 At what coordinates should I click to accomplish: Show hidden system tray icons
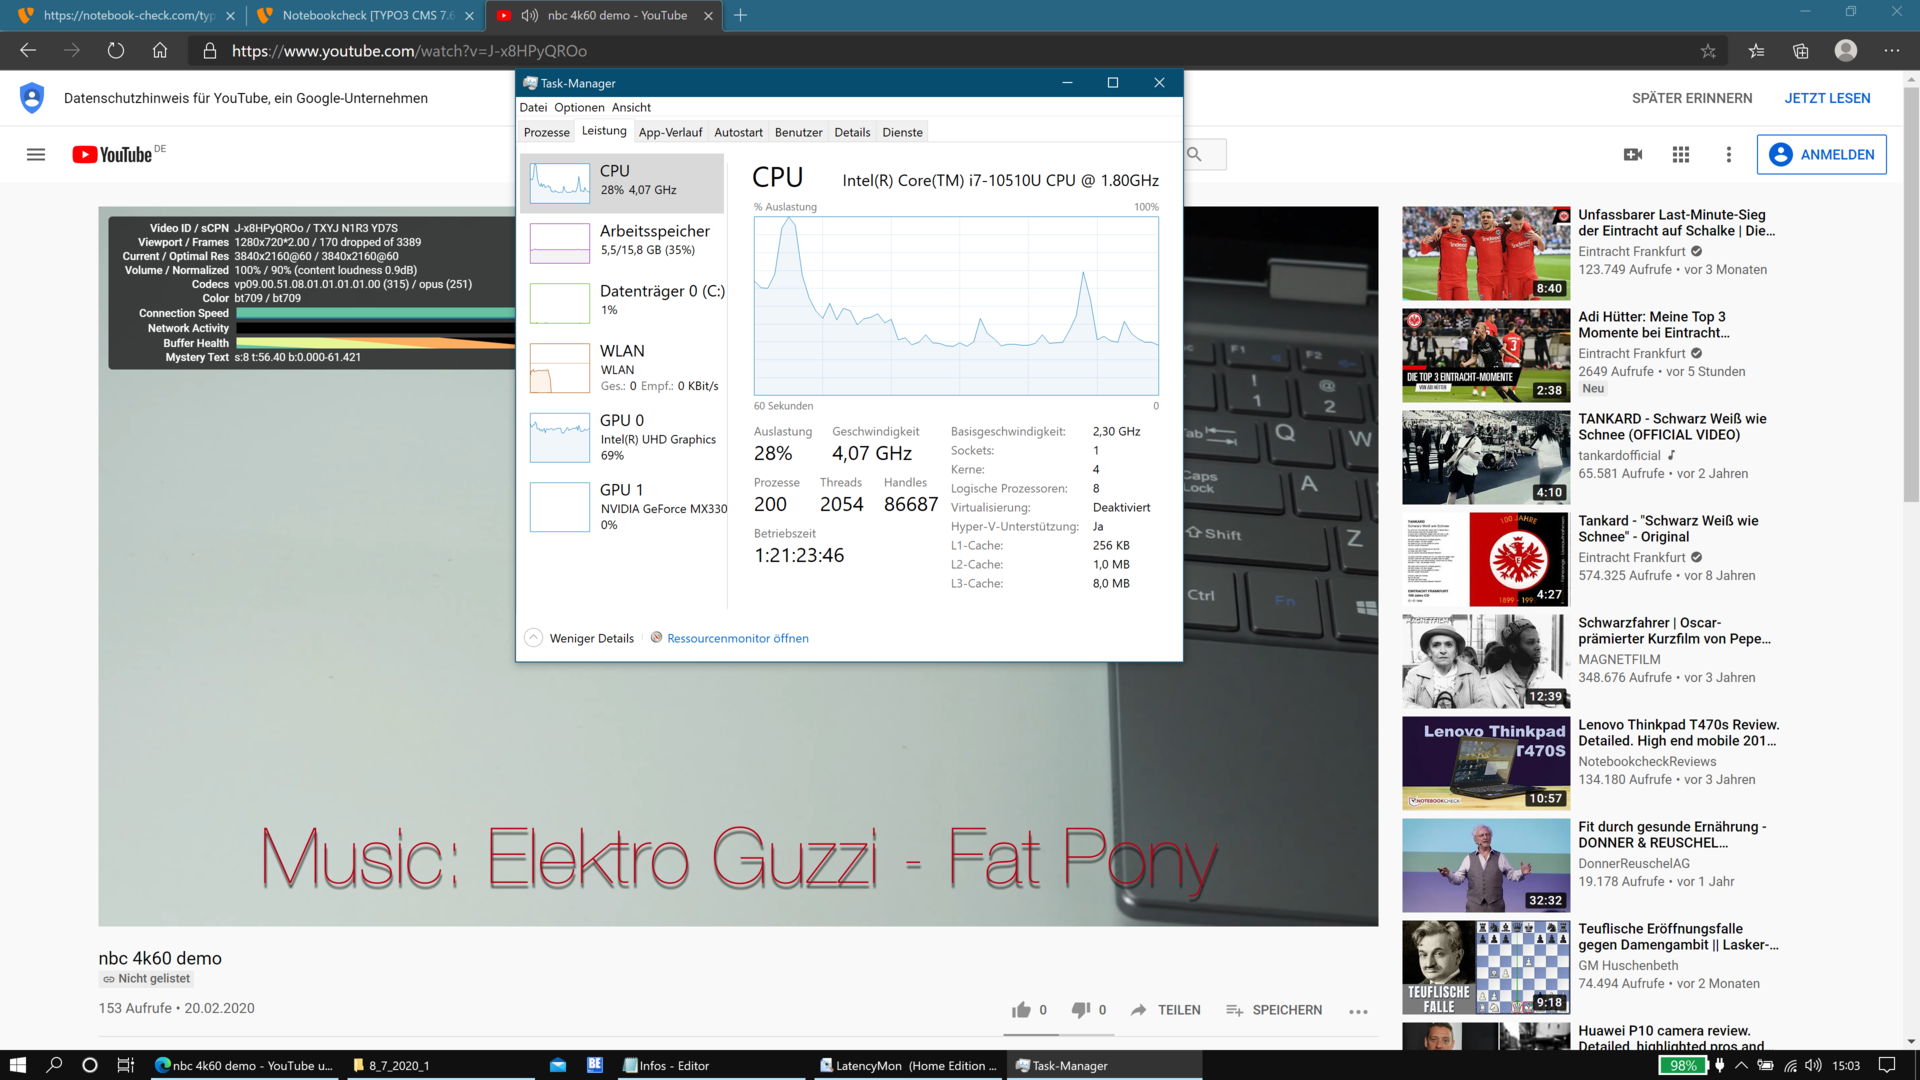pyautogui.click(x=1741, y=1065)
